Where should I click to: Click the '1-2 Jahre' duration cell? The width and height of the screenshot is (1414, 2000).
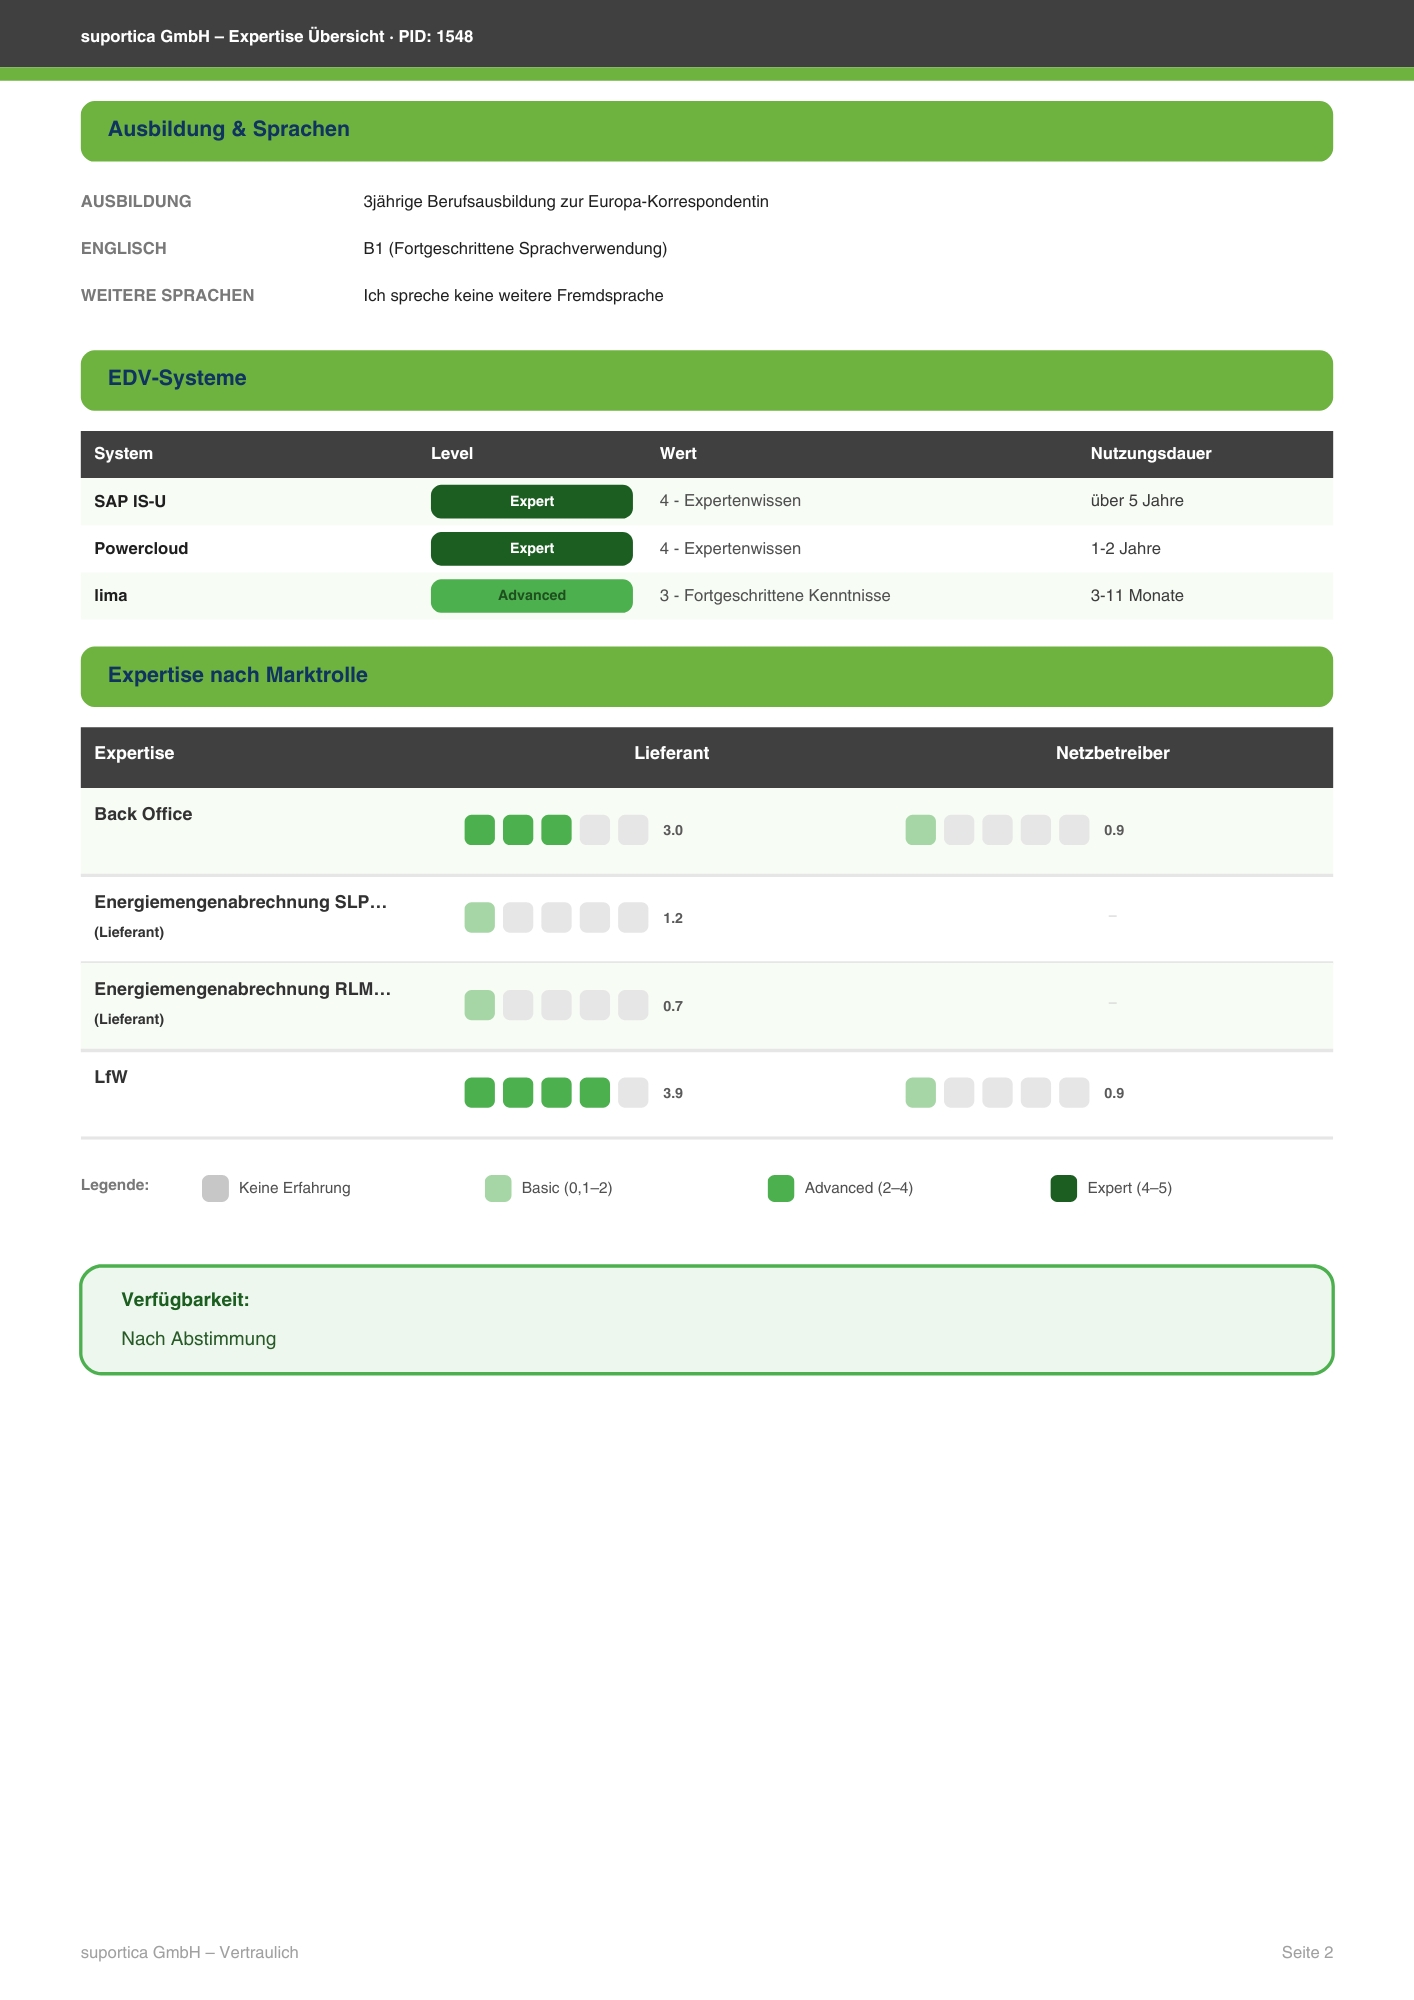click(x=1126, y=548)
